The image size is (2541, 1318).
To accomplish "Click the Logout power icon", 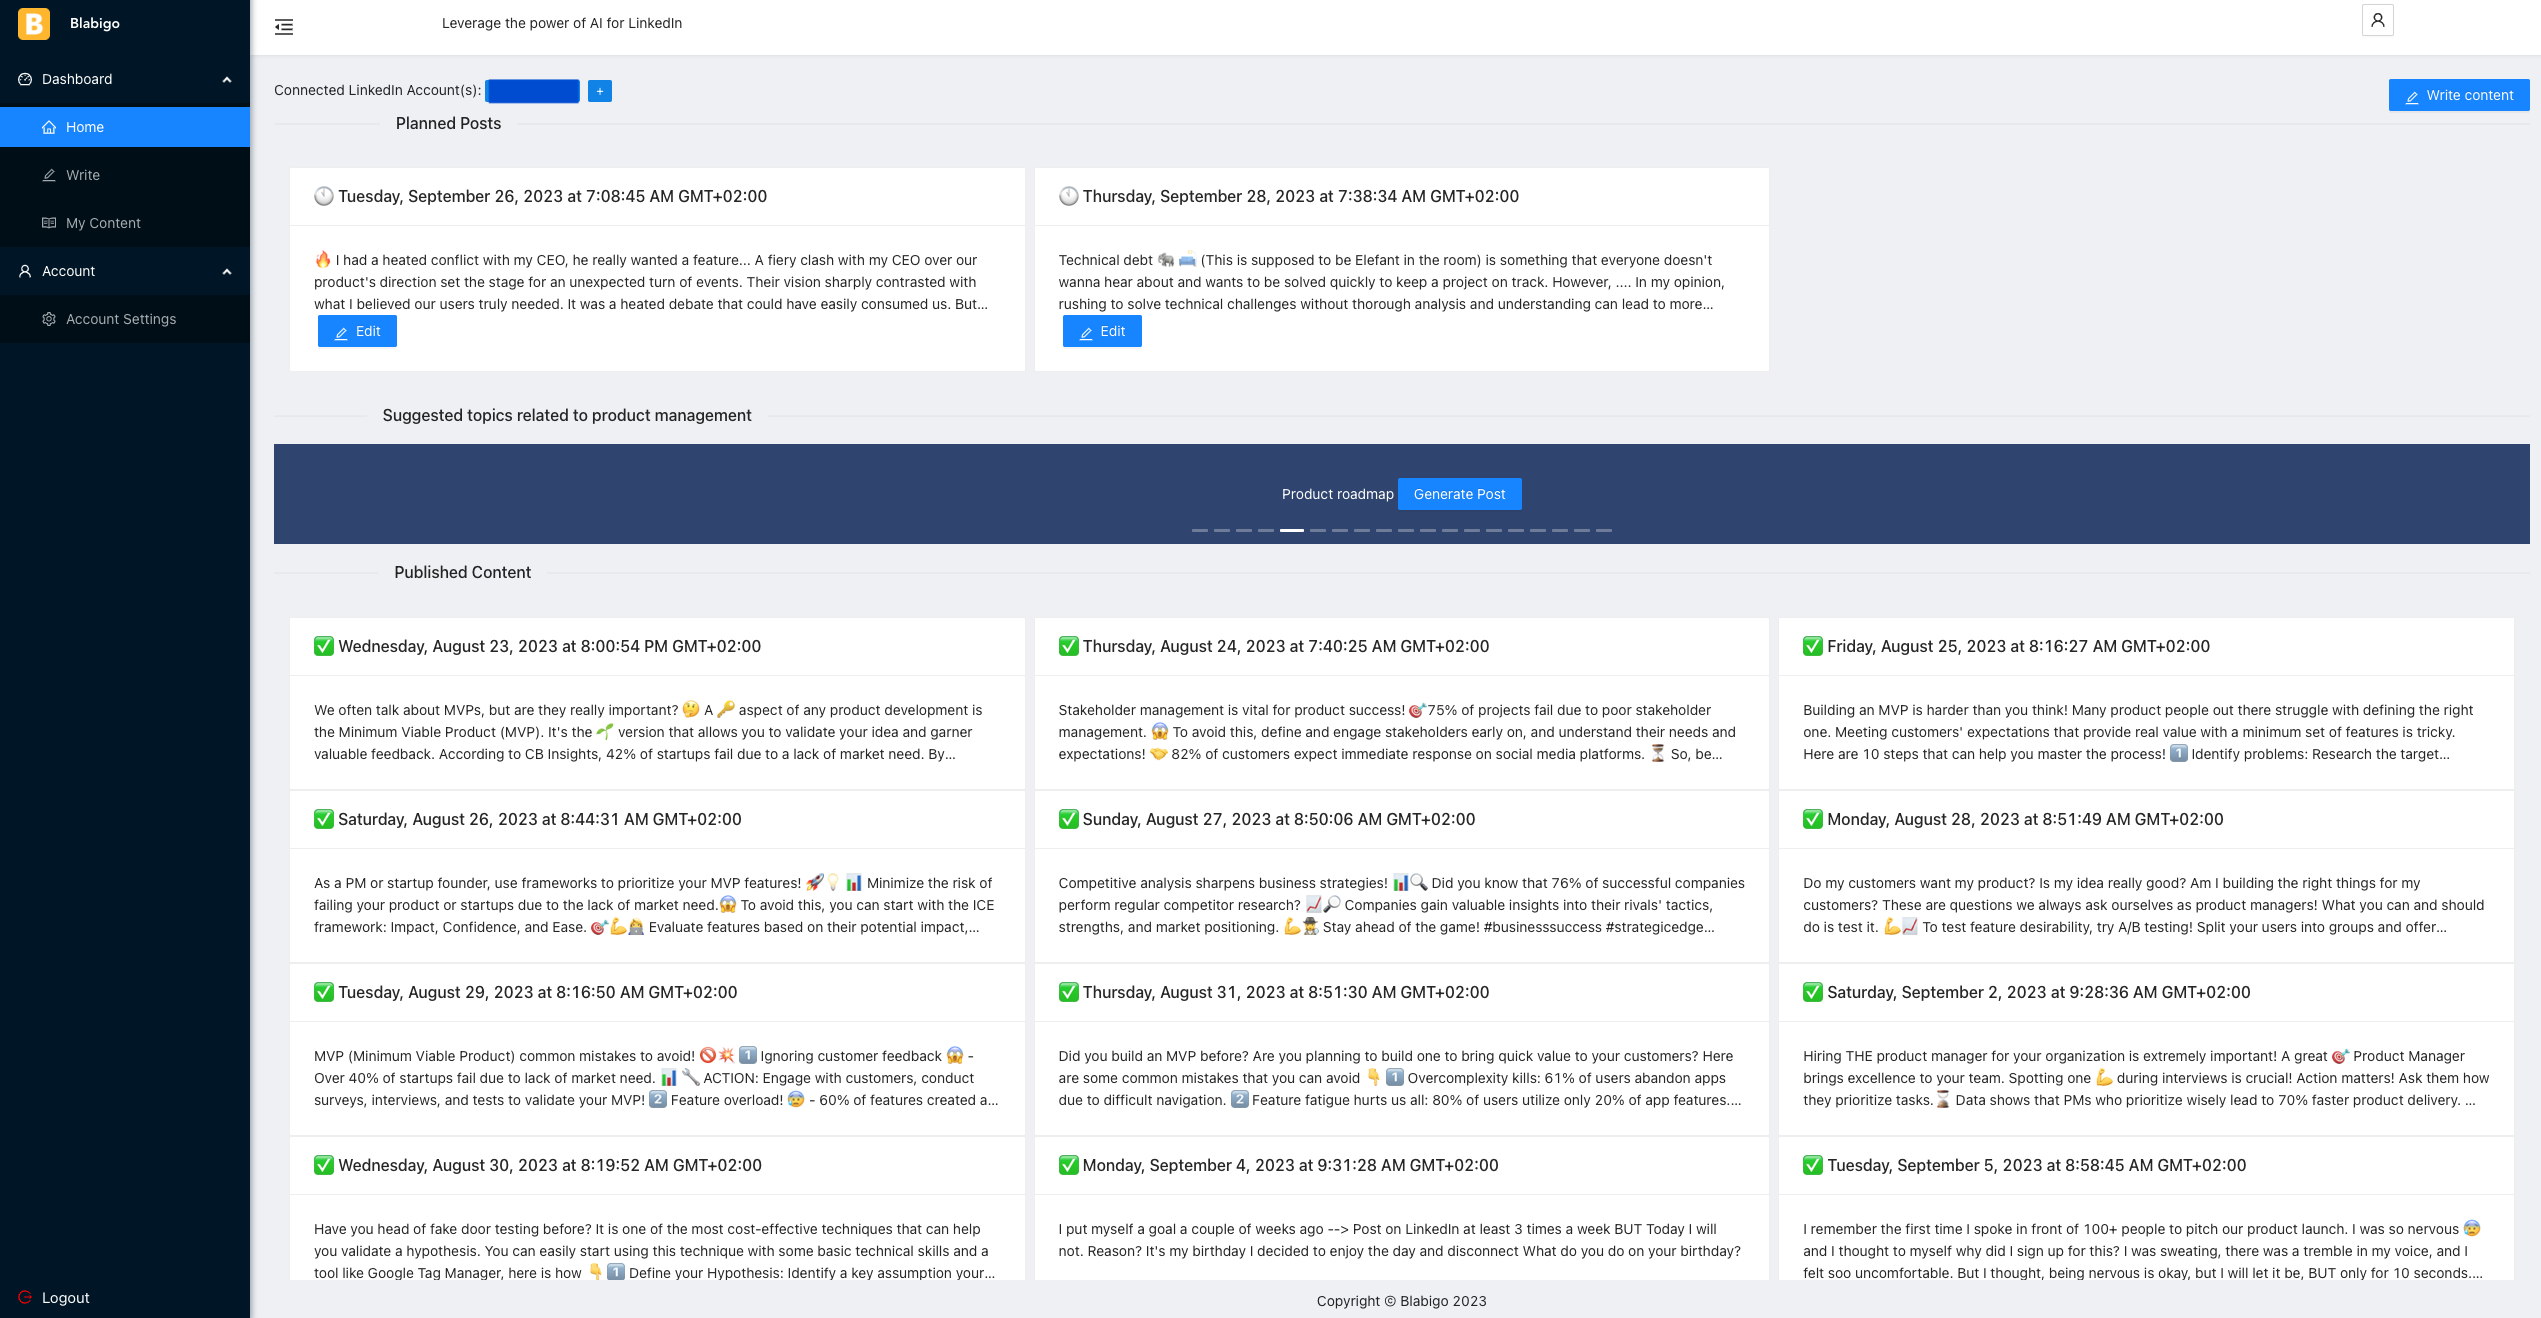I will pyautogui.click(x=25, y=1297).
